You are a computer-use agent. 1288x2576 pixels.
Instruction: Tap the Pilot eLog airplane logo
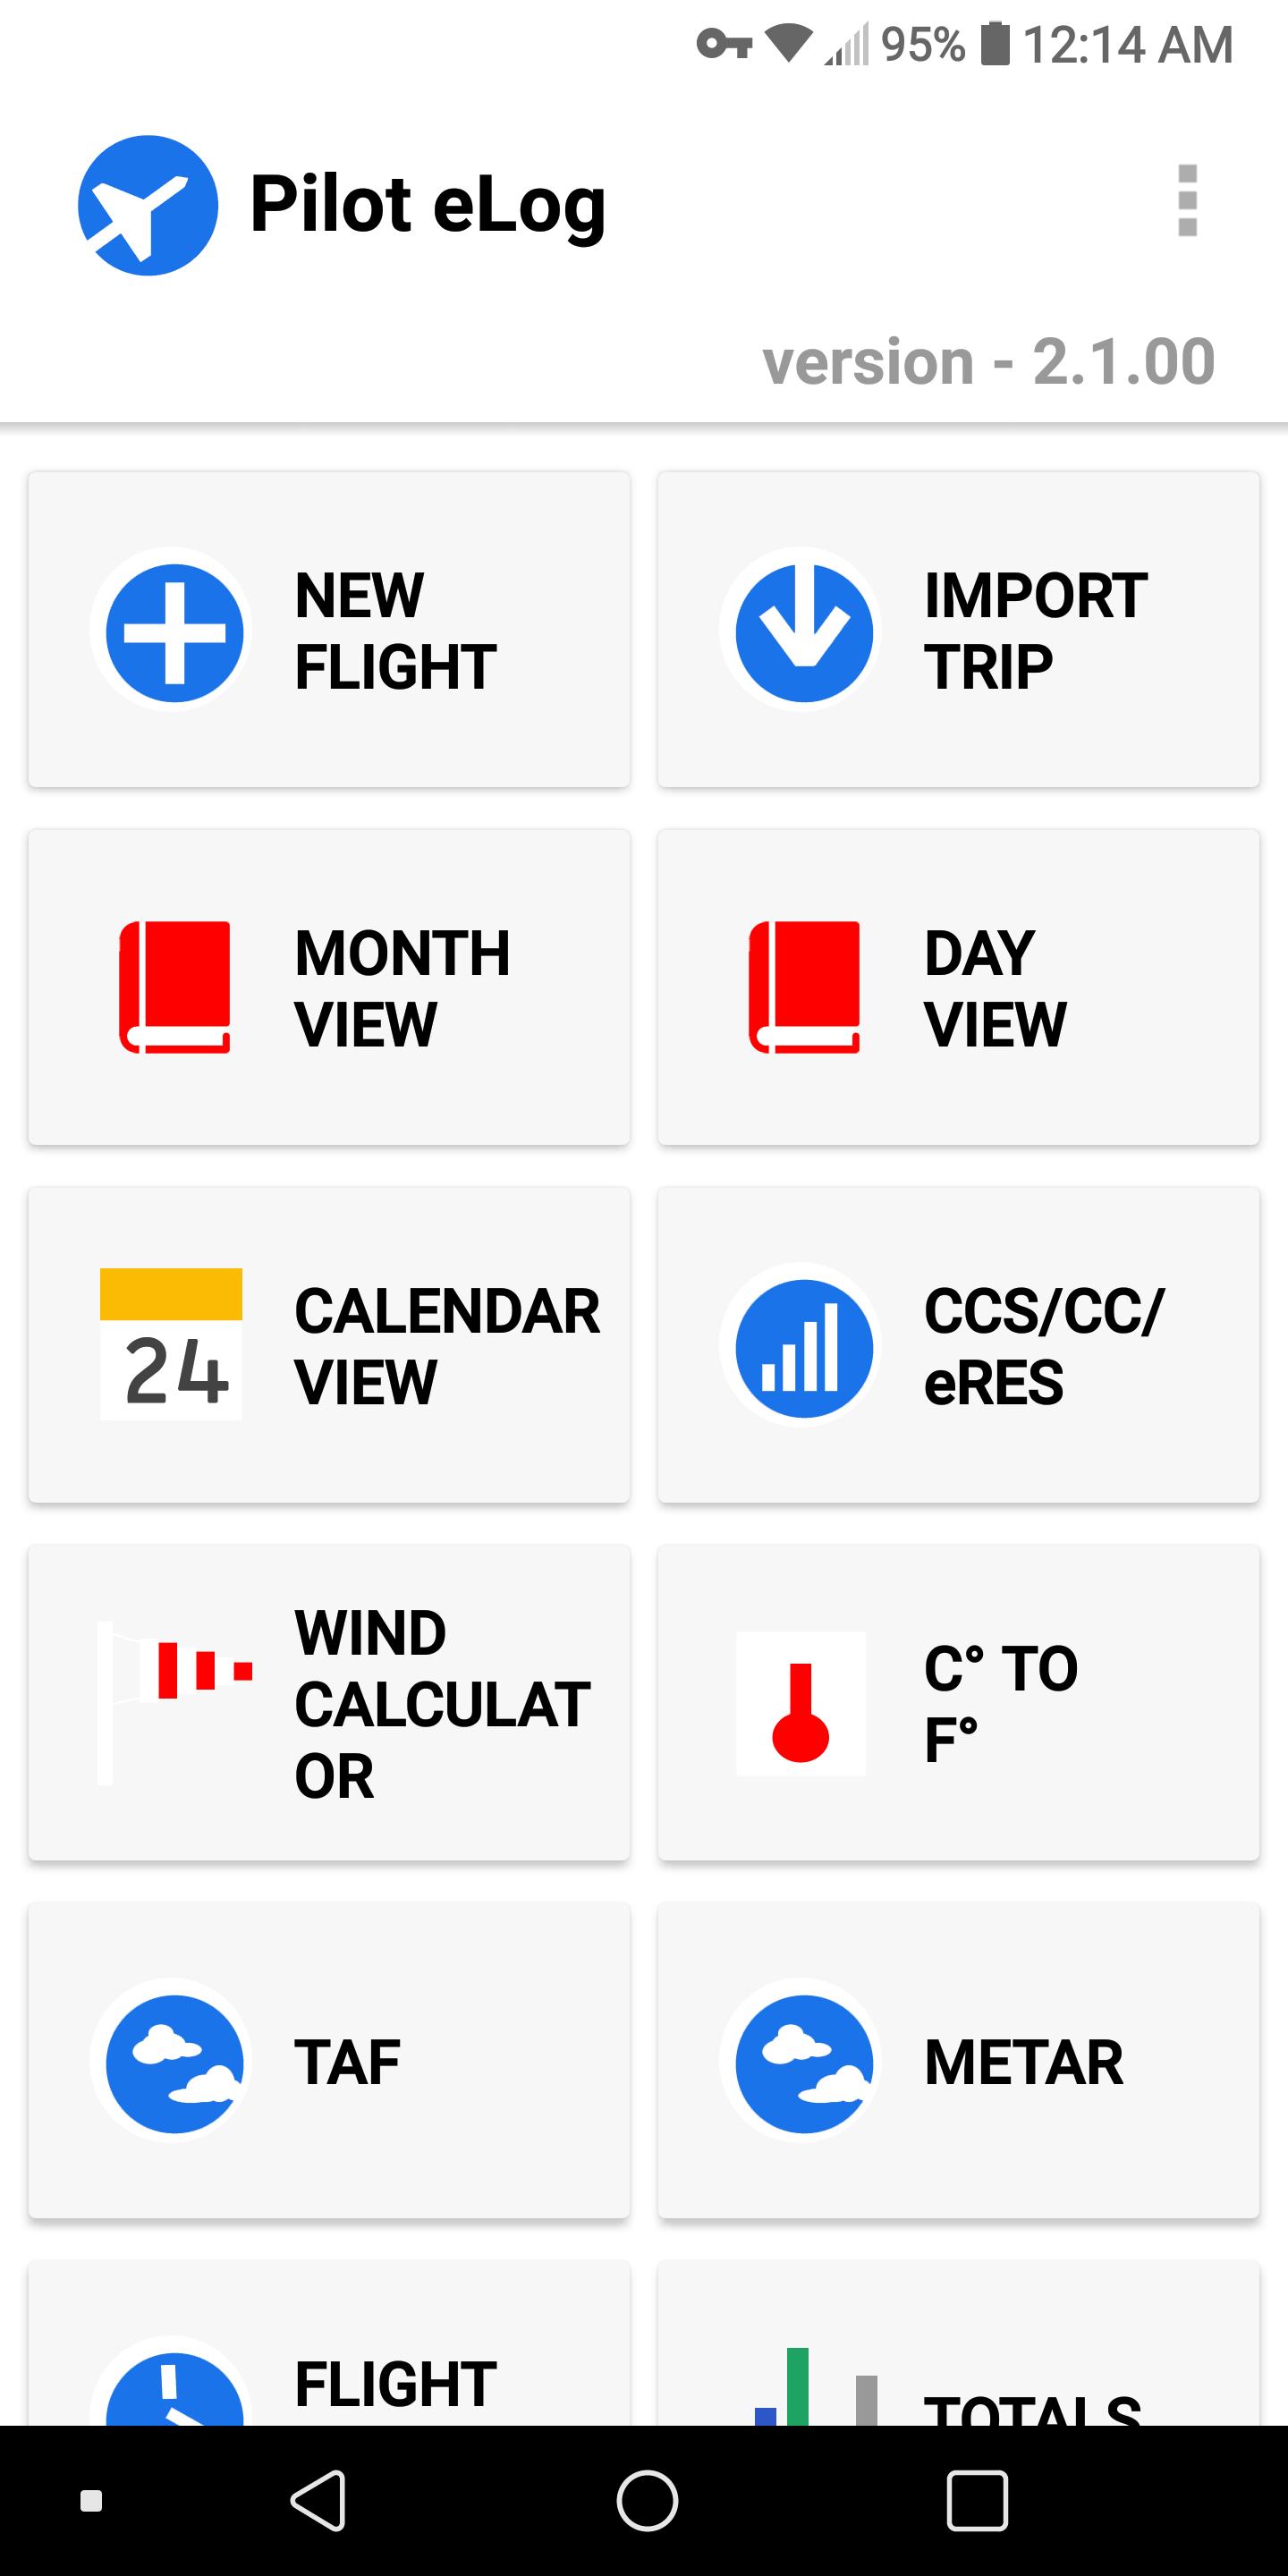[x=148, y=205]
